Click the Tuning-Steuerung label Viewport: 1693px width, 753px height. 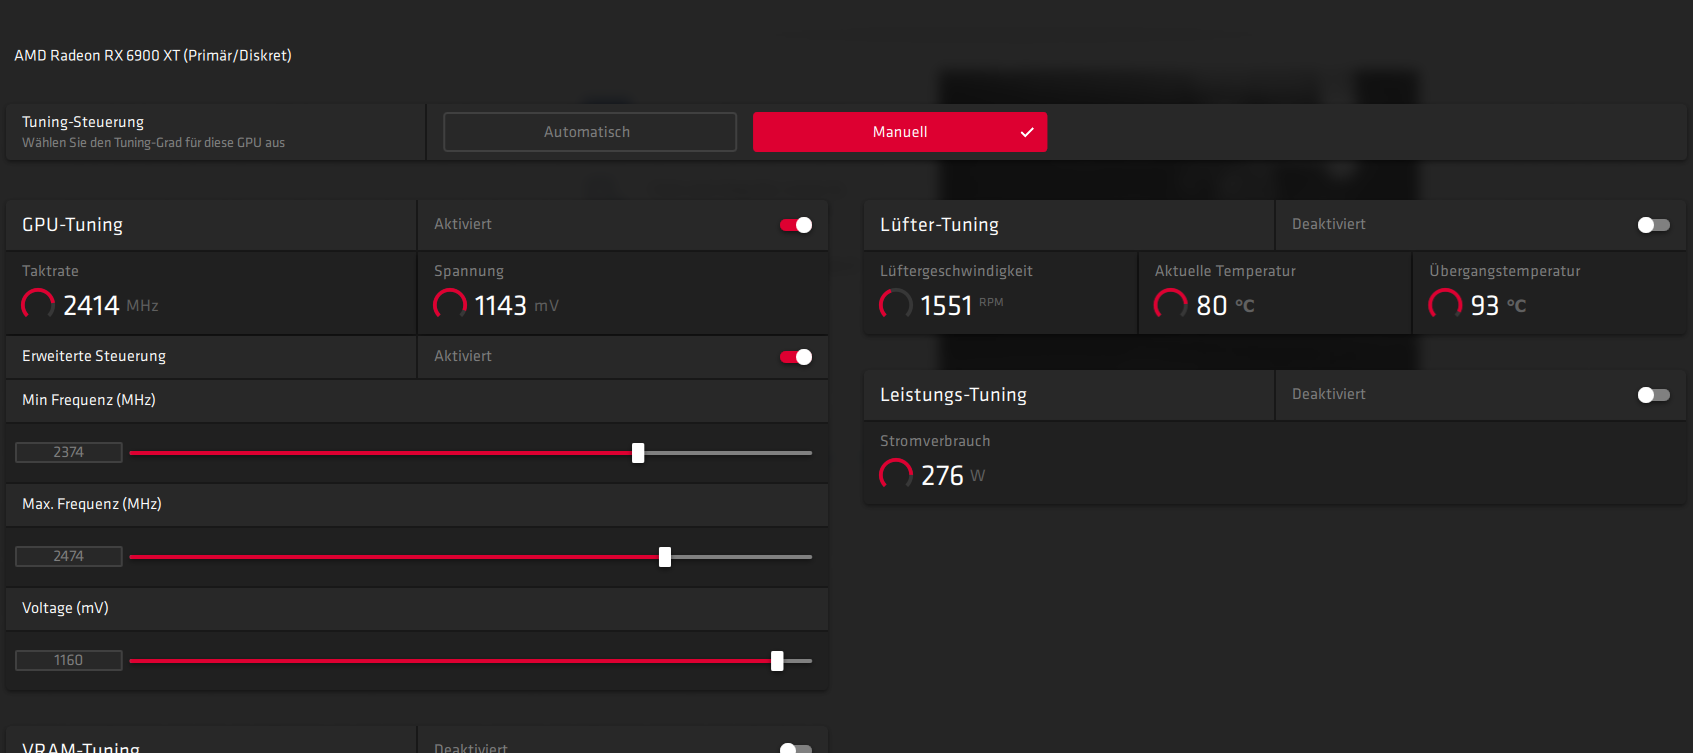tap(83, 122)
